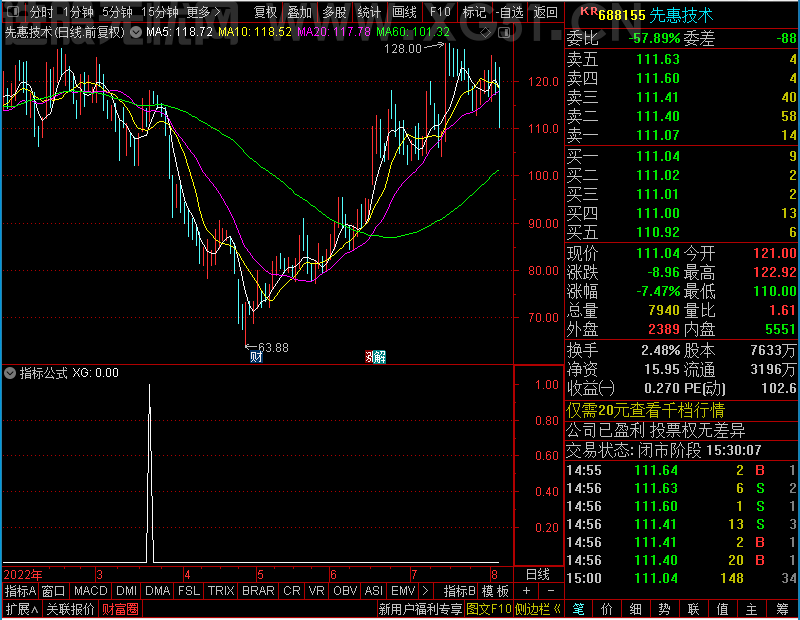Image resolution: width=800 pixels, height=620 pixels.
Task: Select the MACD indicator tab
Action: click(x=90, y=591)
